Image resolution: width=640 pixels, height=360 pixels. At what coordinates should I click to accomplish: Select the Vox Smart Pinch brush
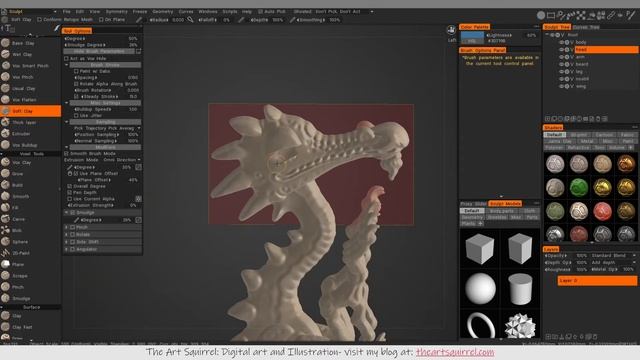31,65
